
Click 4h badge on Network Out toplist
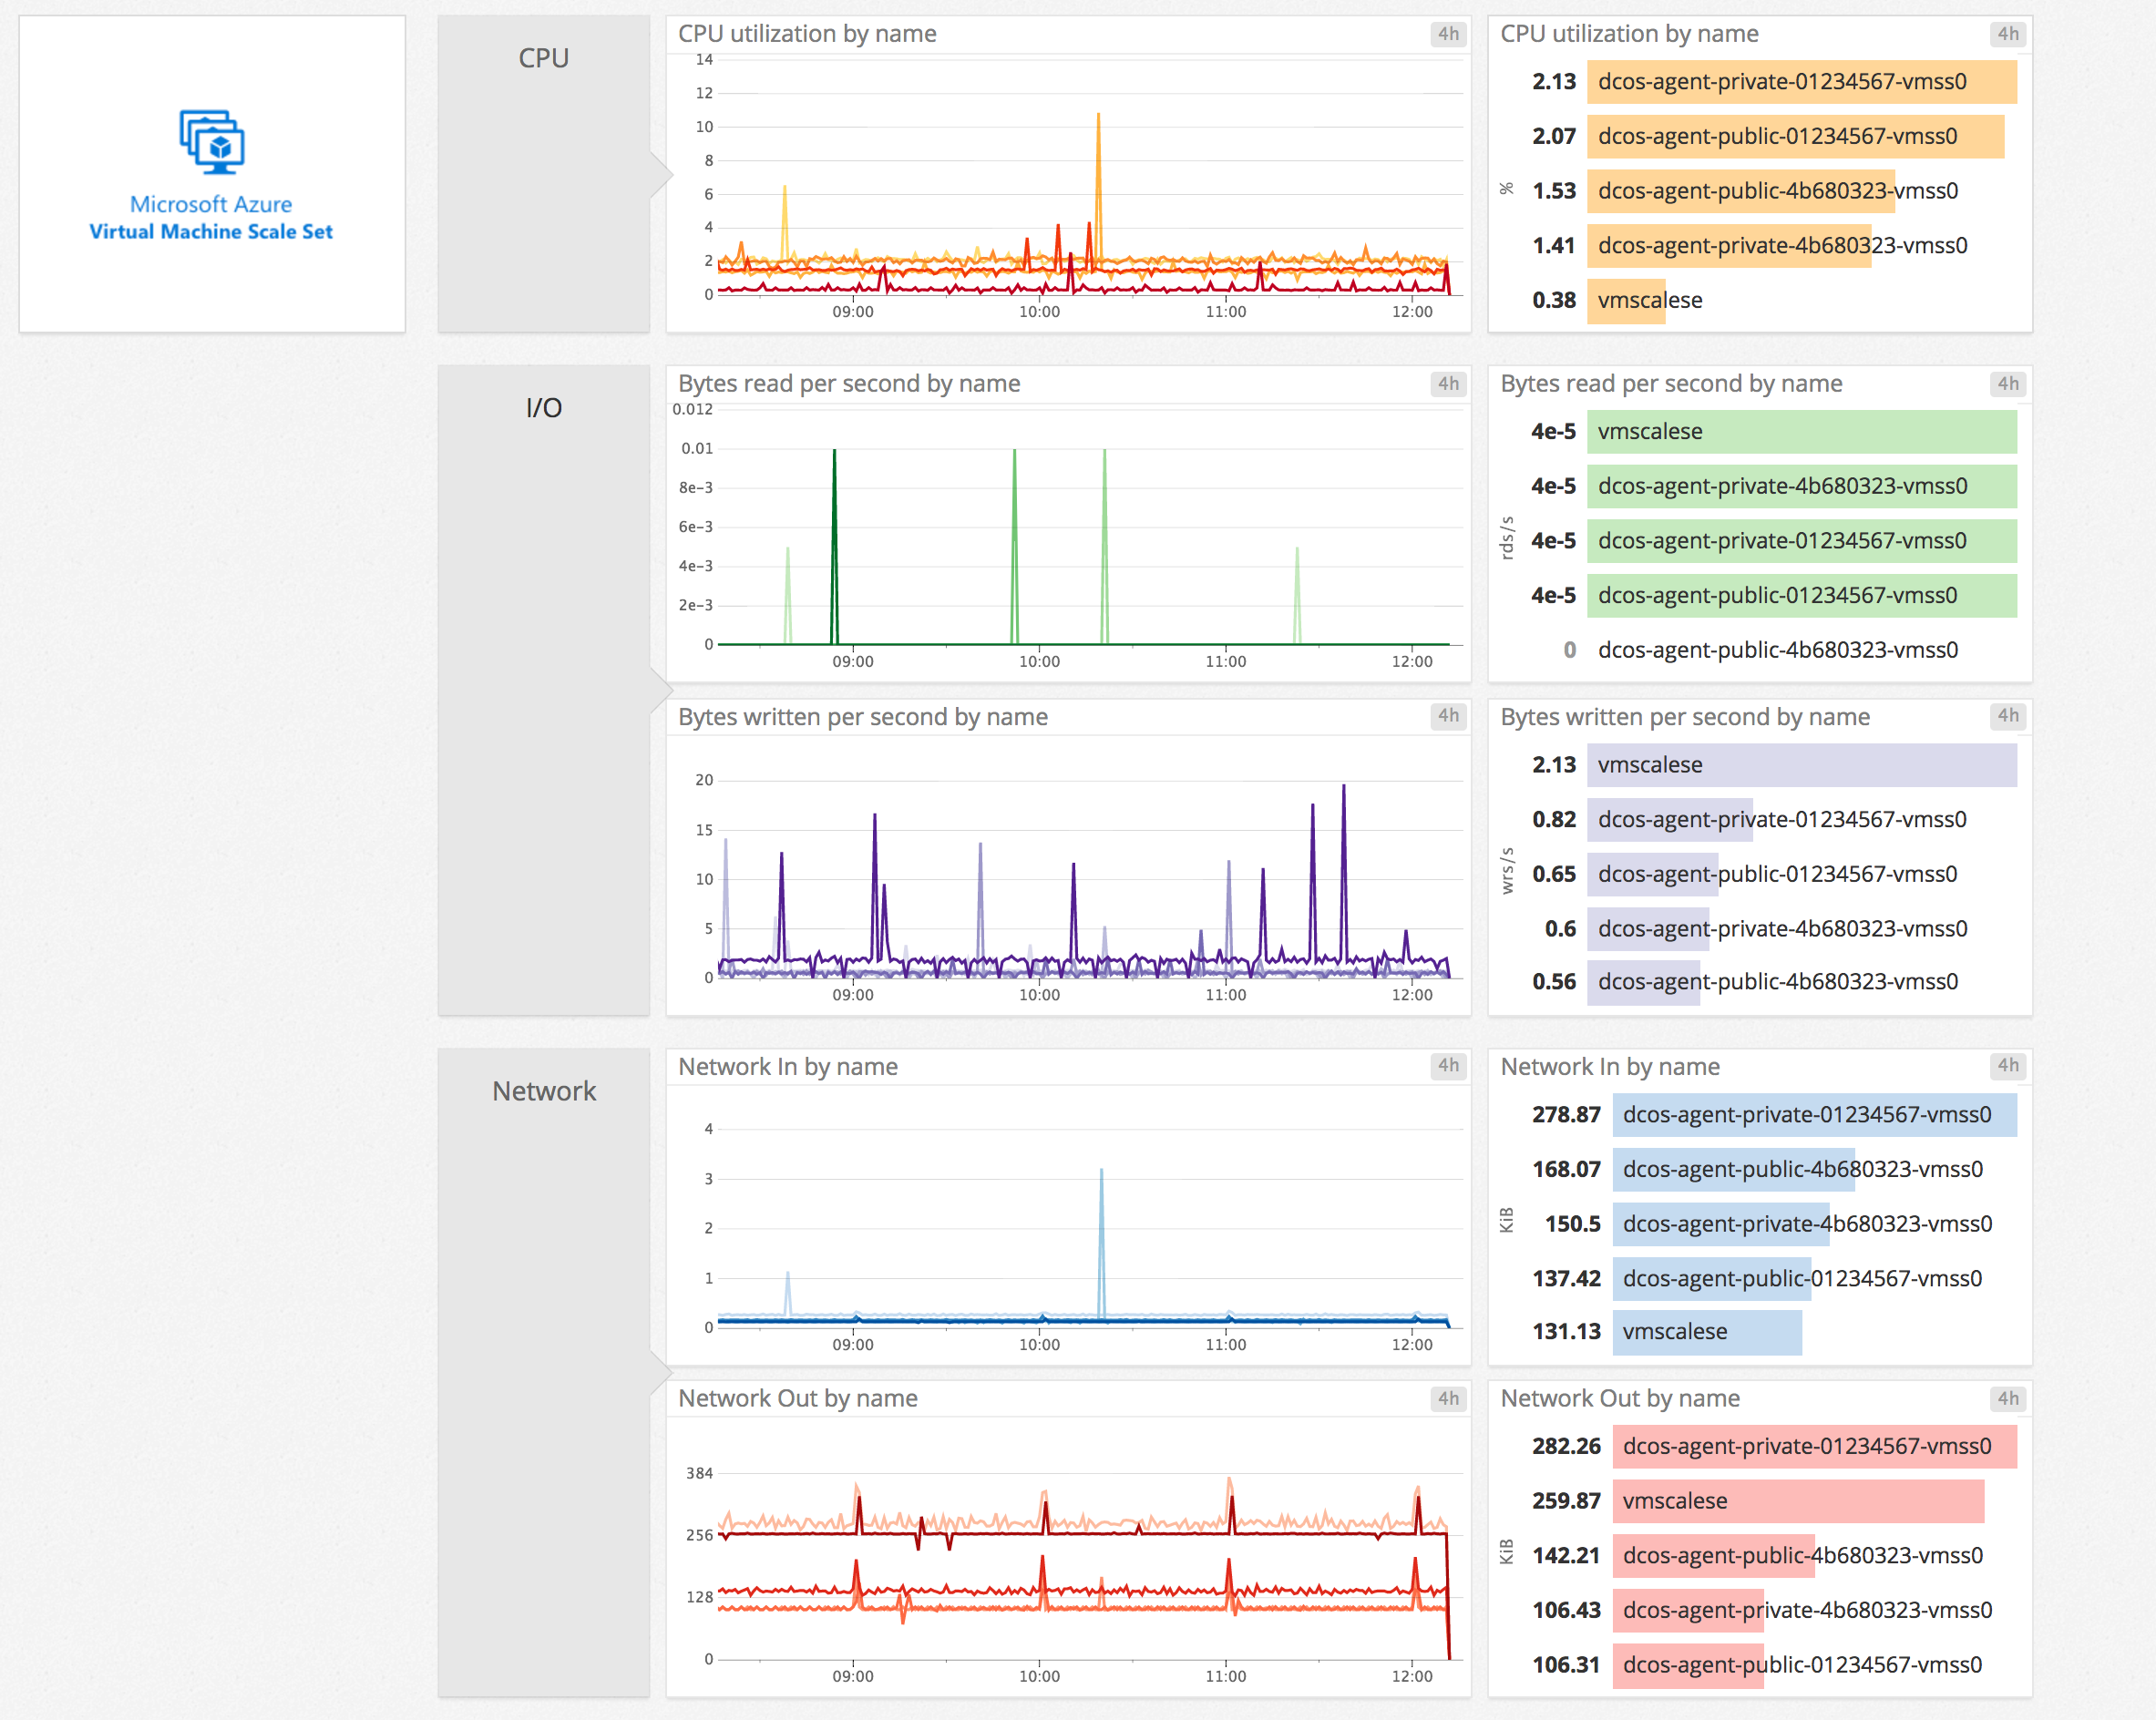2008,1398
